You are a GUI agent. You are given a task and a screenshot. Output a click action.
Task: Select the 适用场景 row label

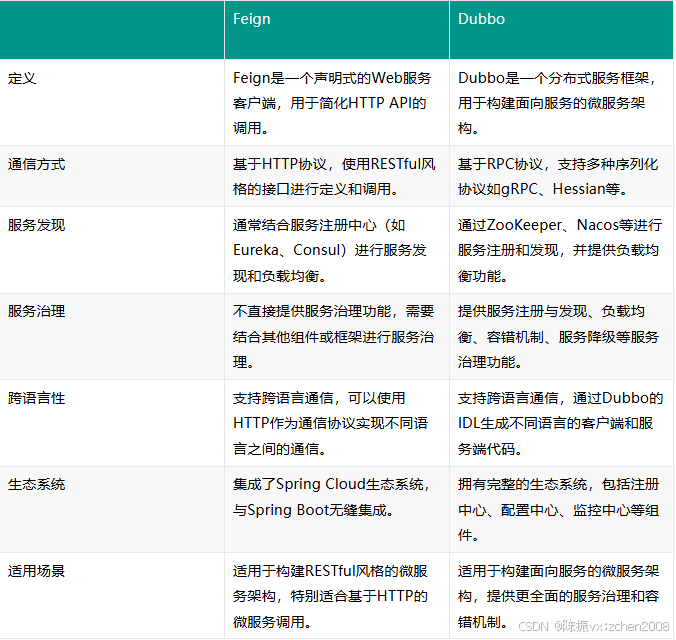36,571
